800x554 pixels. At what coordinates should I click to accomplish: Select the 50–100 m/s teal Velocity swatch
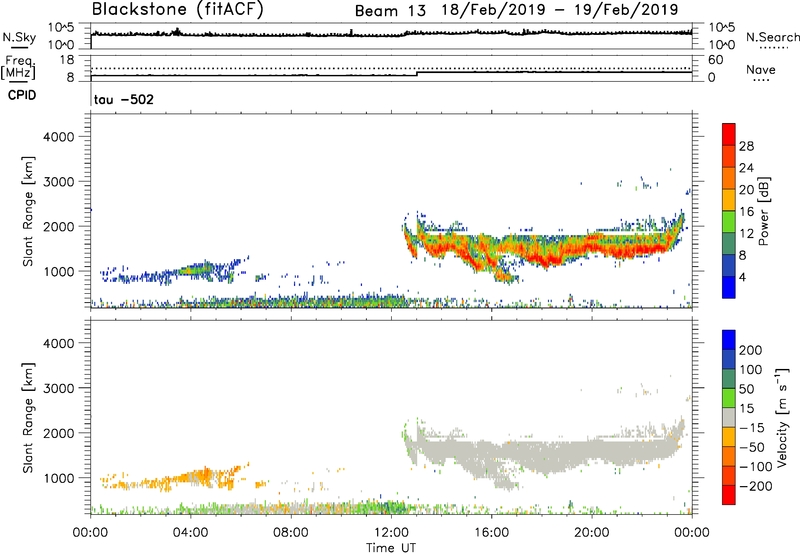[x=729, y=379]
